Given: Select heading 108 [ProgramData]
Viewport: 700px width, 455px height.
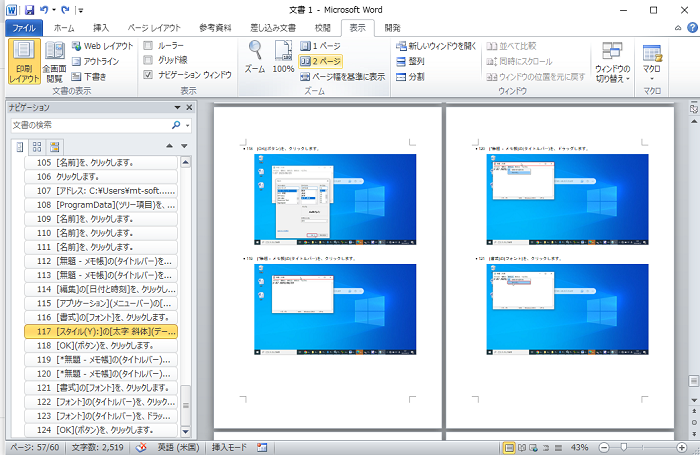Looking at the screenshot, I should coord(101,205).
